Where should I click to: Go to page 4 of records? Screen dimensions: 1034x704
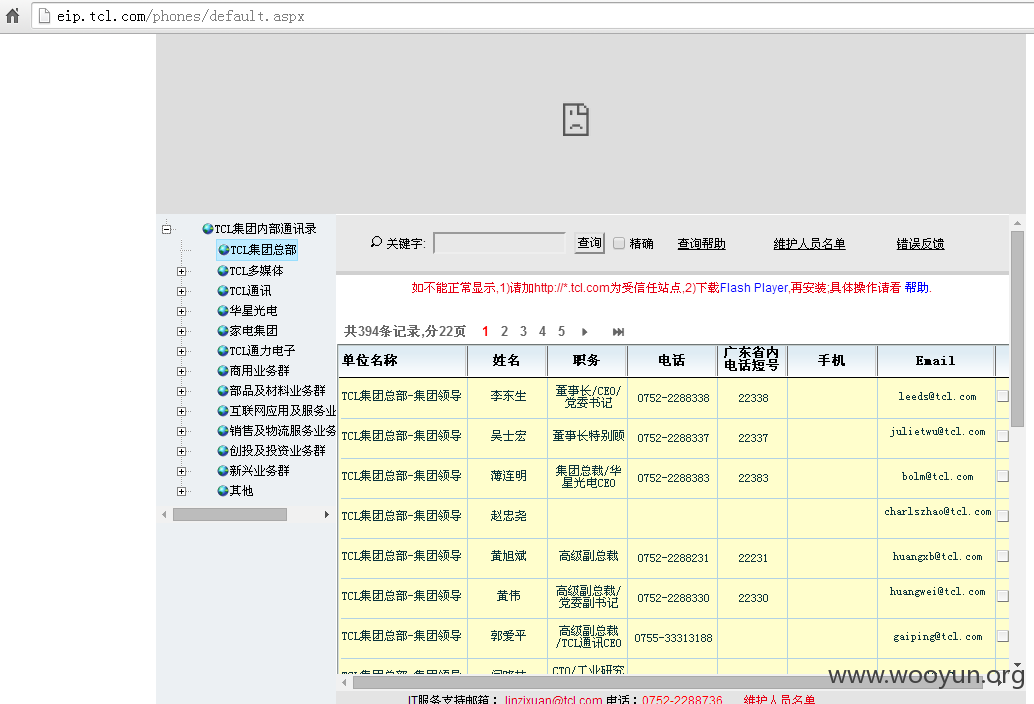tap(542, 332)
